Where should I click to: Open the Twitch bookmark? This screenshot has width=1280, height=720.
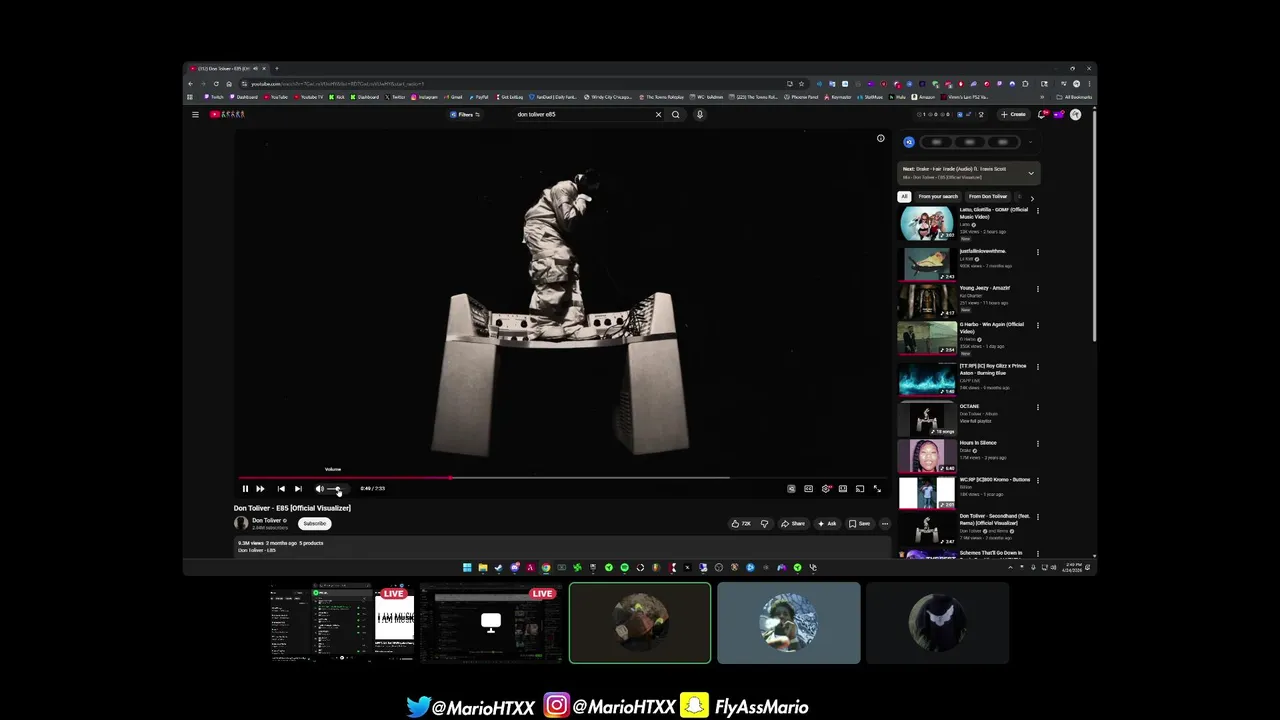(214, 97)
